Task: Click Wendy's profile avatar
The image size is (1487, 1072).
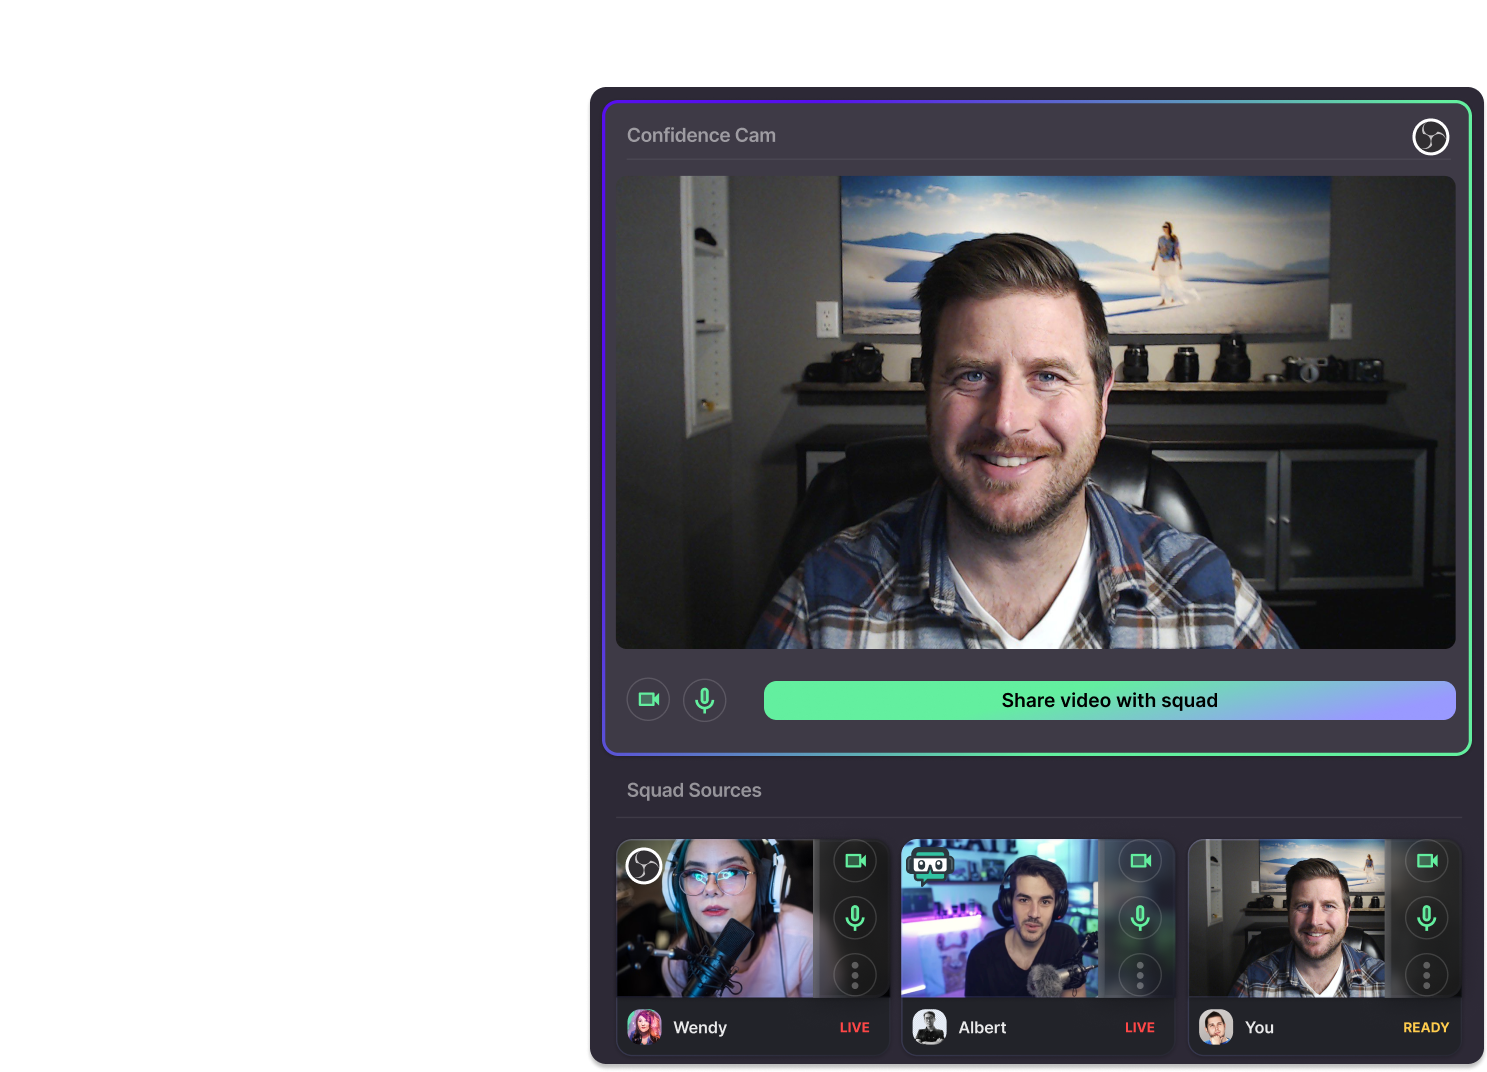Action: pos(644,1027)
